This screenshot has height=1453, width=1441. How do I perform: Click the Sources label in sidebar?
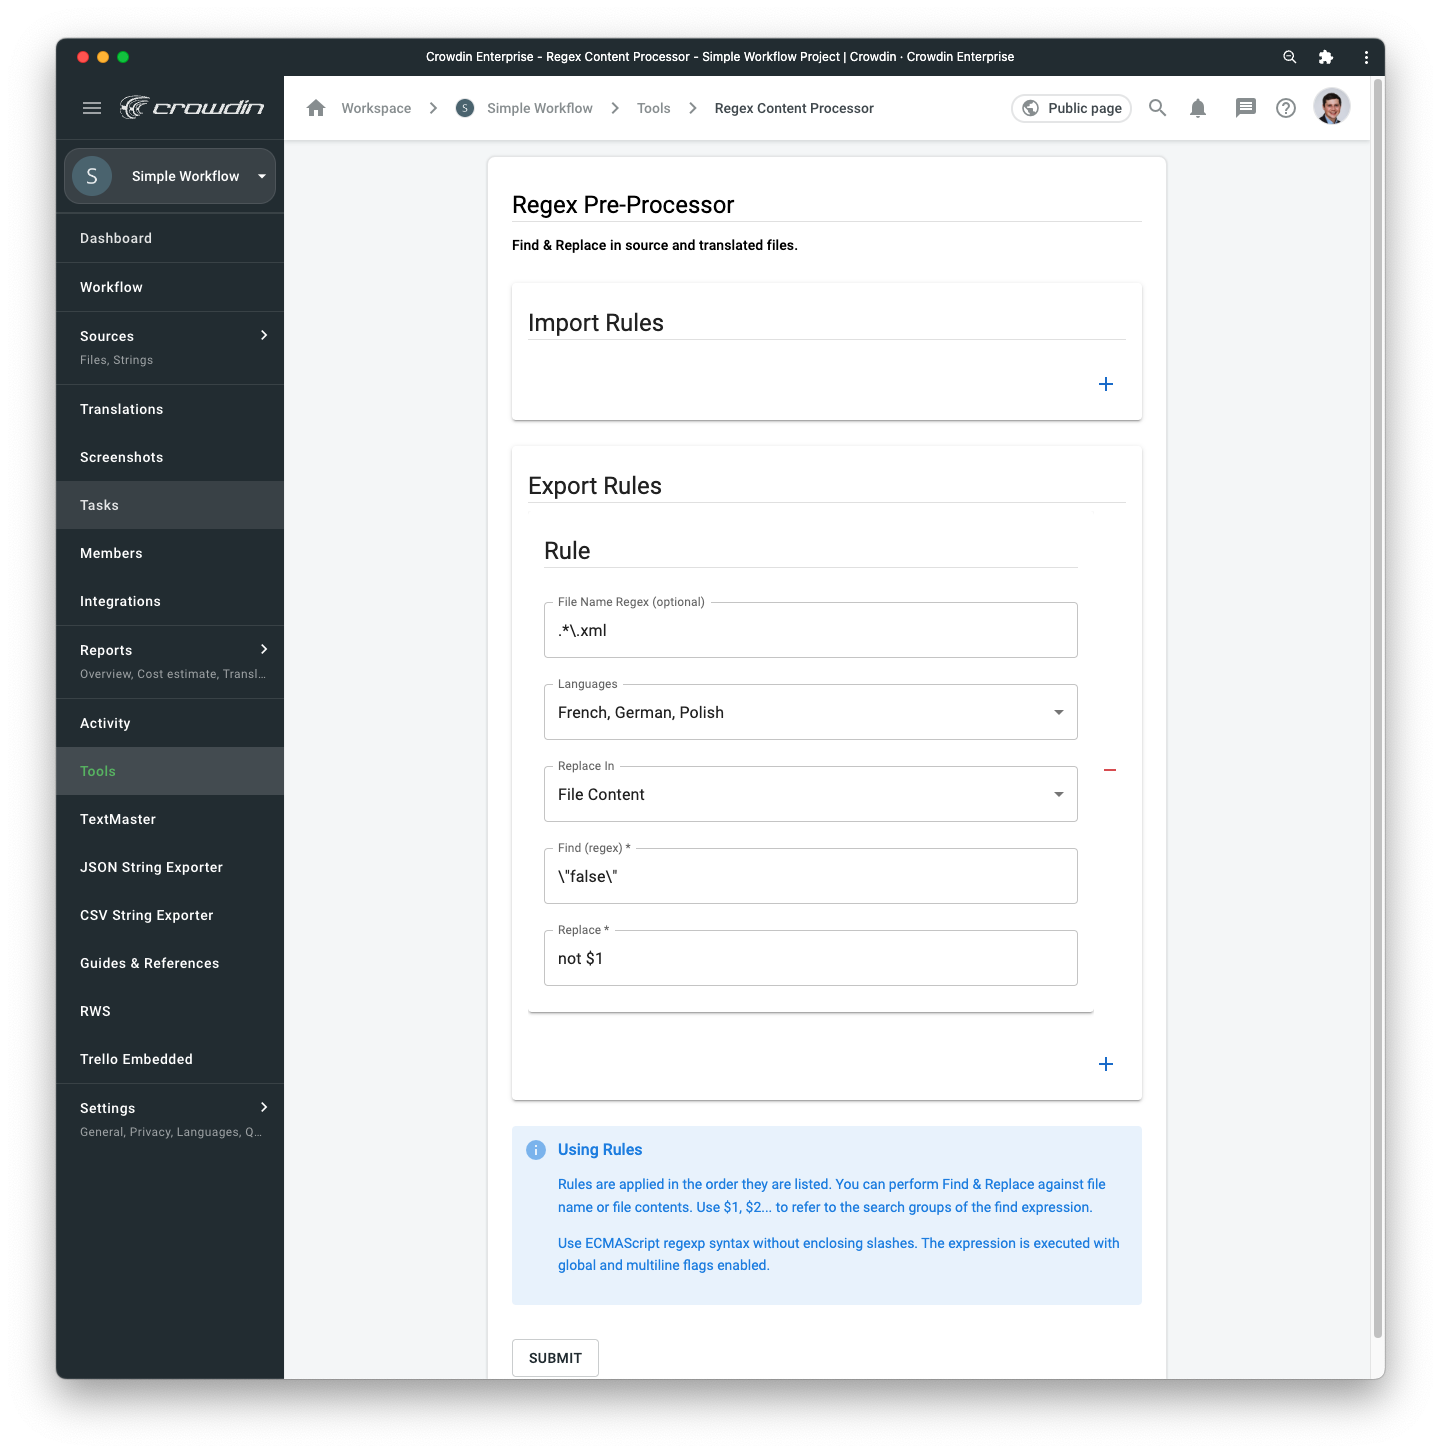click(x=107, y=336)
